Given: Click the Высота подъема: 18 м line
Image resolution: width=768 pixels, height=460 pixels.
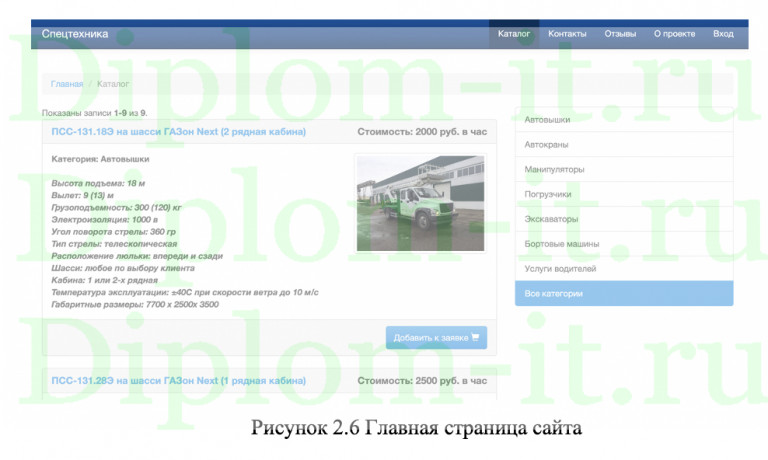Looking at the screenshot, I should (98, 183).
